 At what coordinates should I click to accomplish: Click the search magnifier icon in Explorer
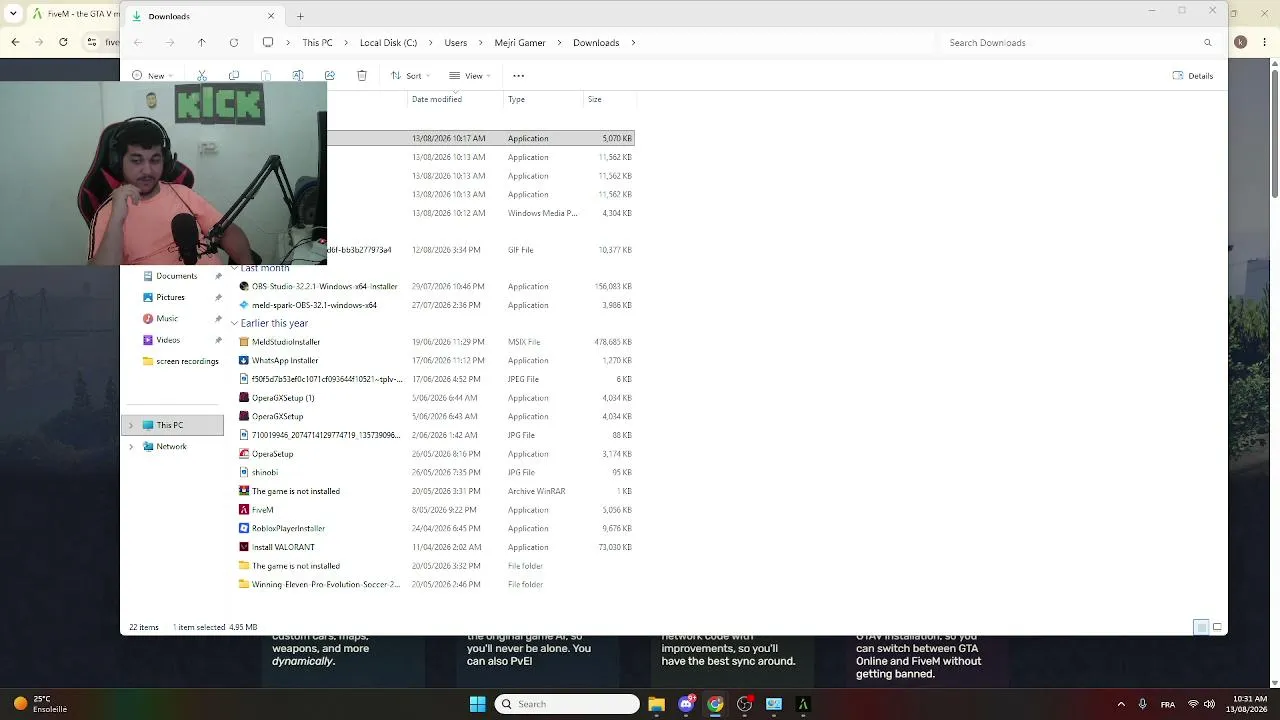[x=1208, y=43]
